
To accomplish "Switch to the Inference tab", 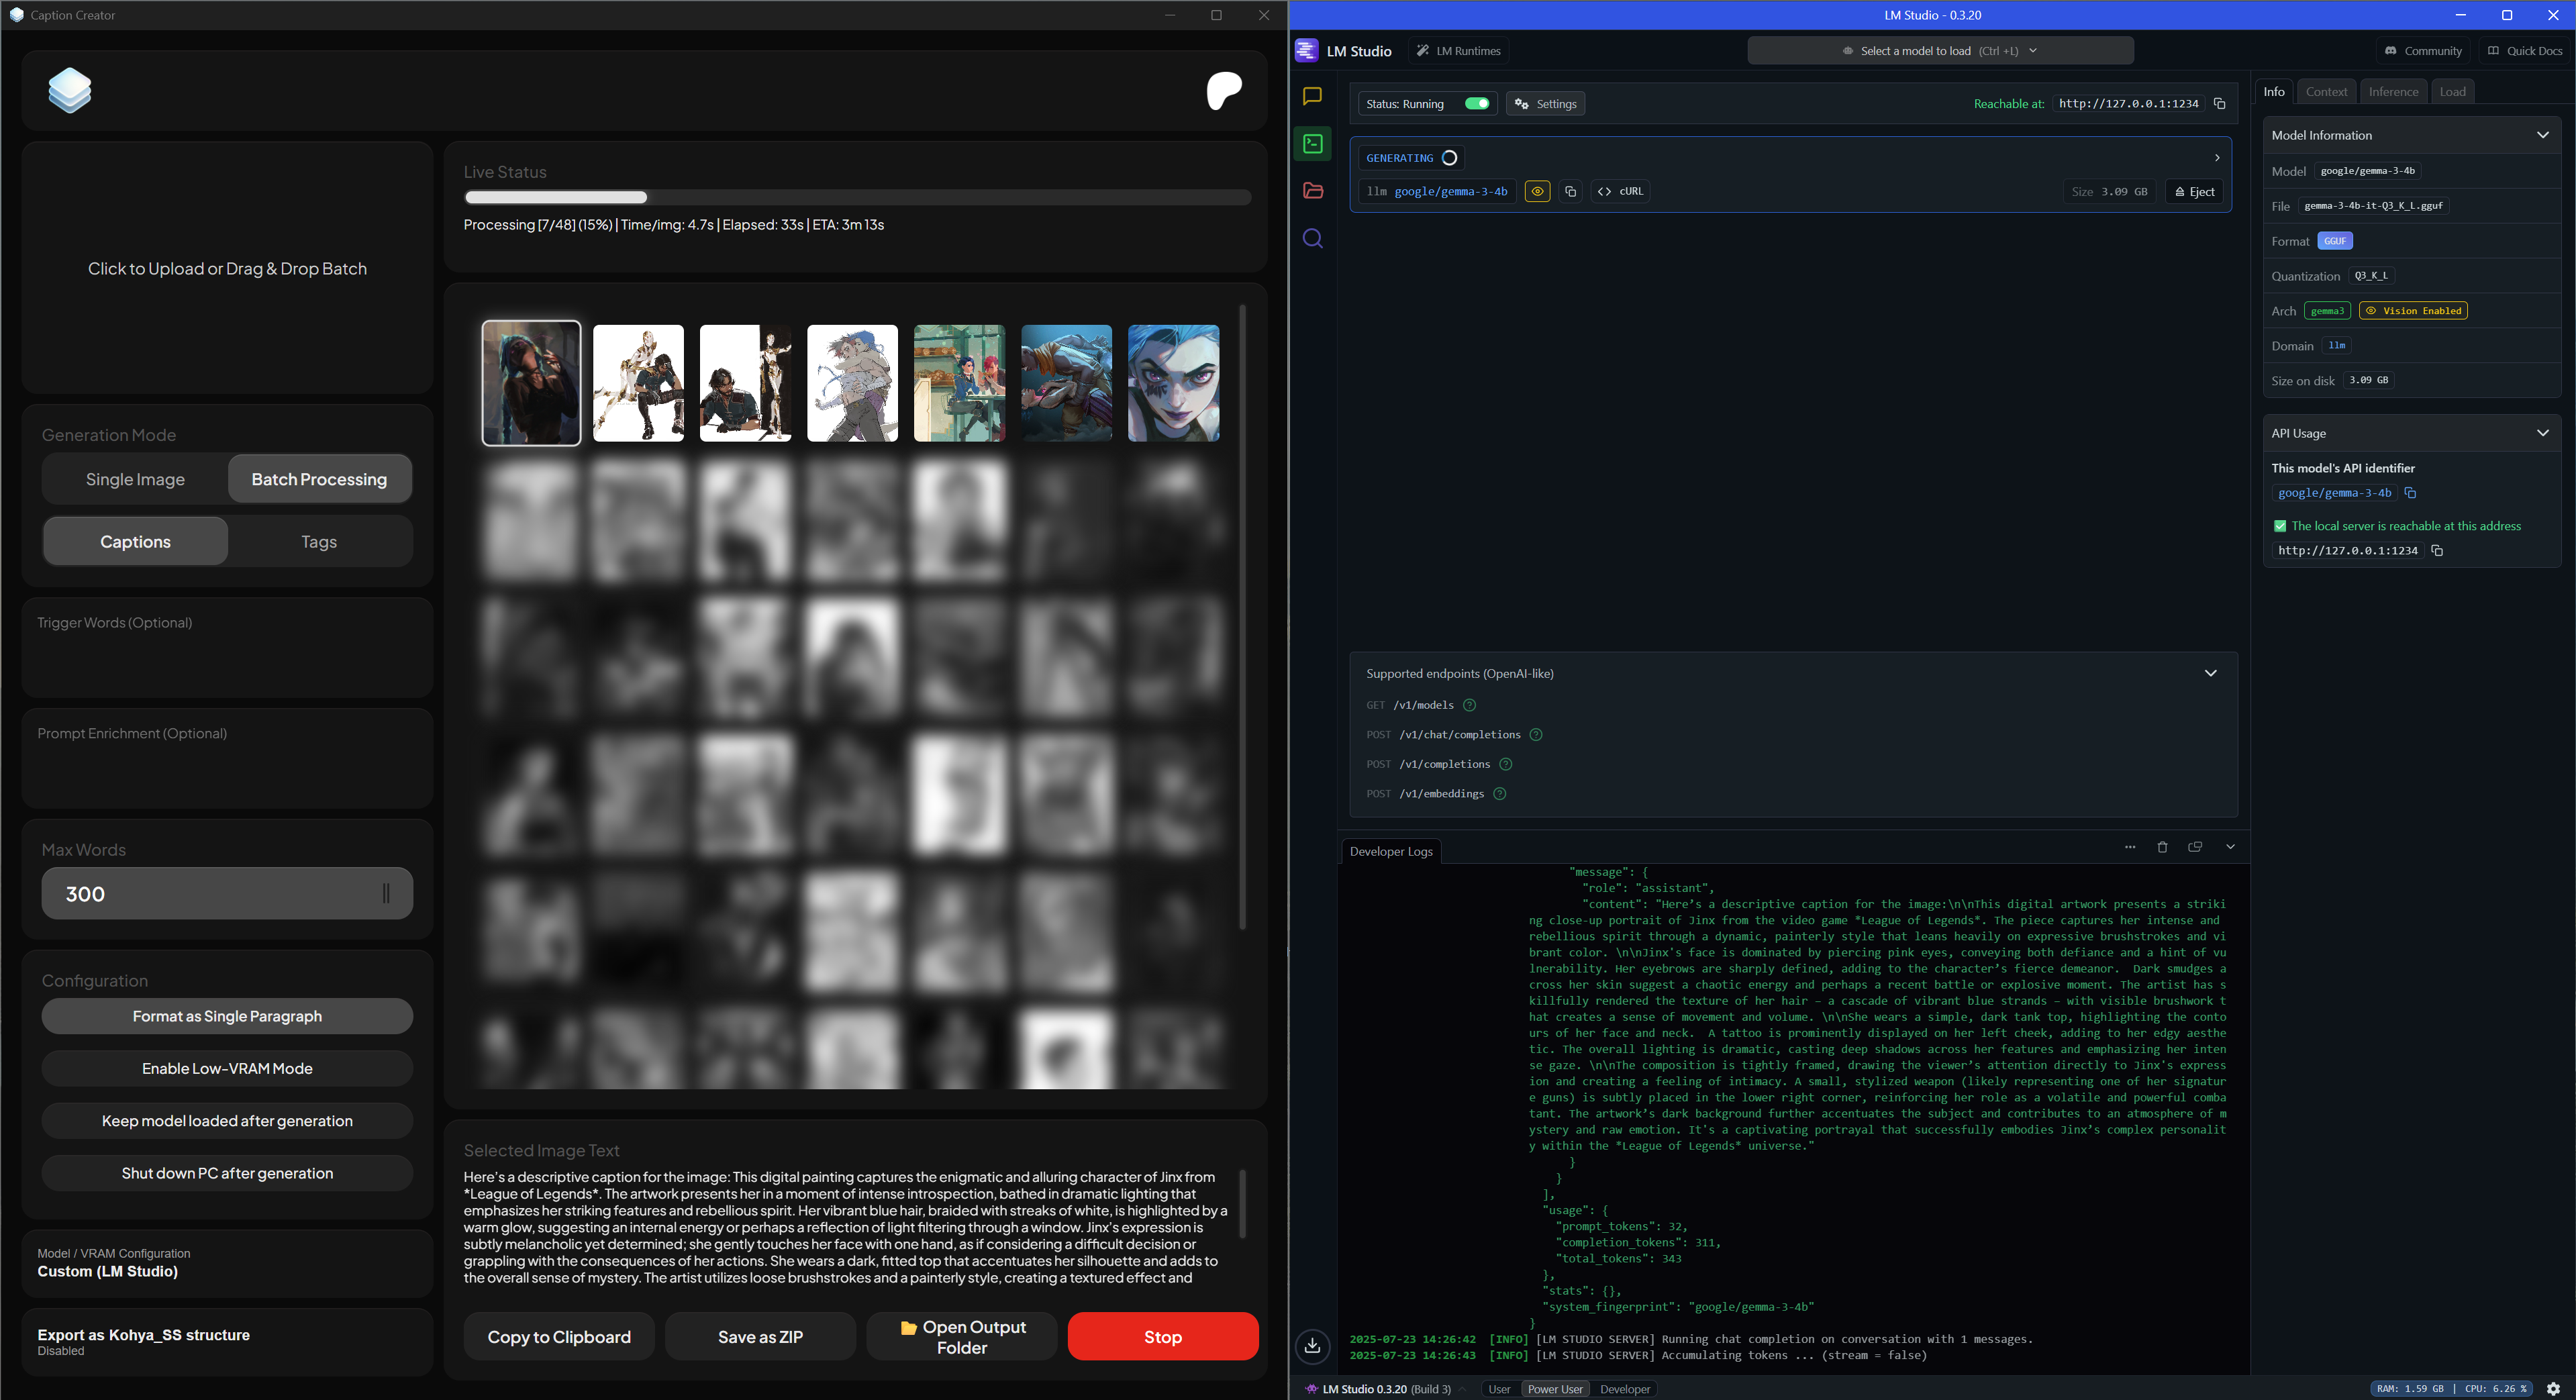I will click(x=2393, y=92).
